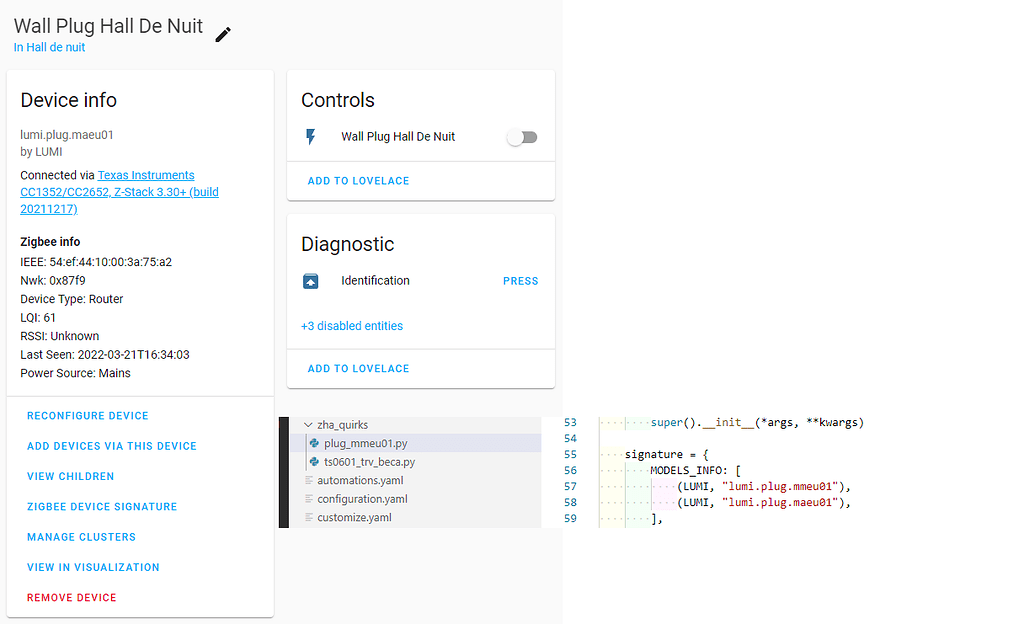Click the pencil edit icon beside device name
Screen dimensions: 1024x624
[223, 34]
